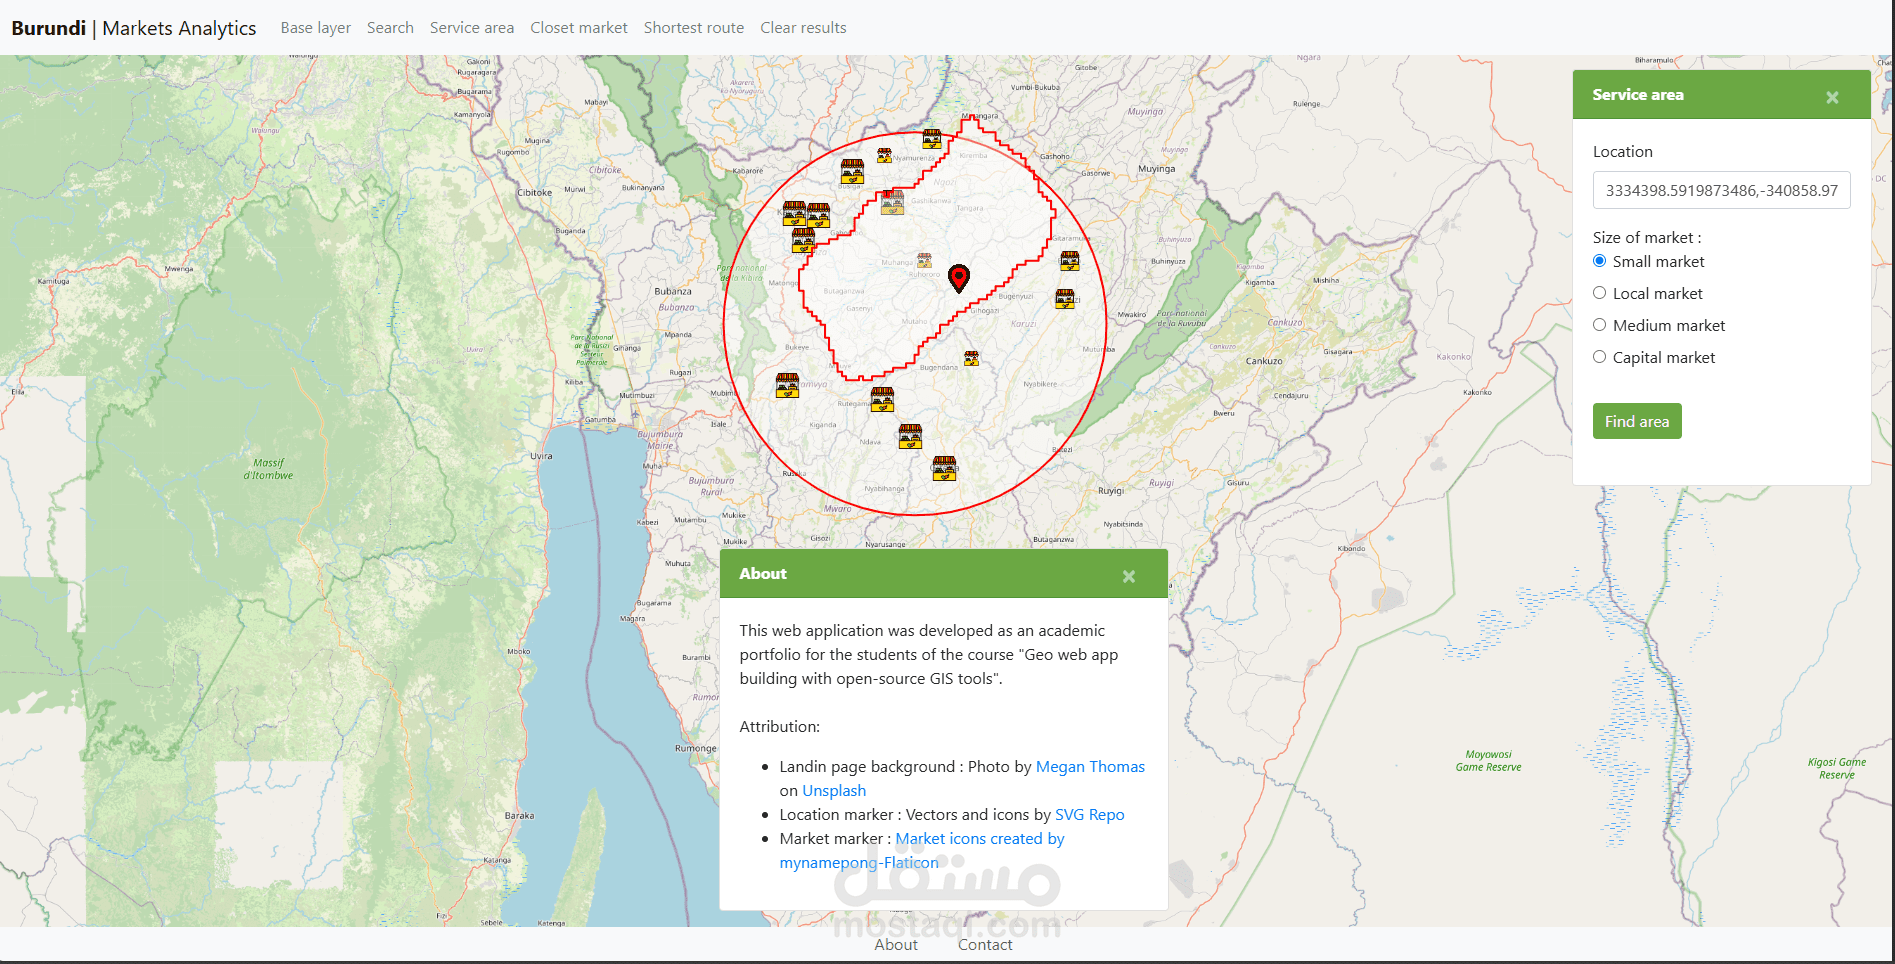1895x964 pixels.
Task: Select market icon left of Kiremba
Action: 931,139
